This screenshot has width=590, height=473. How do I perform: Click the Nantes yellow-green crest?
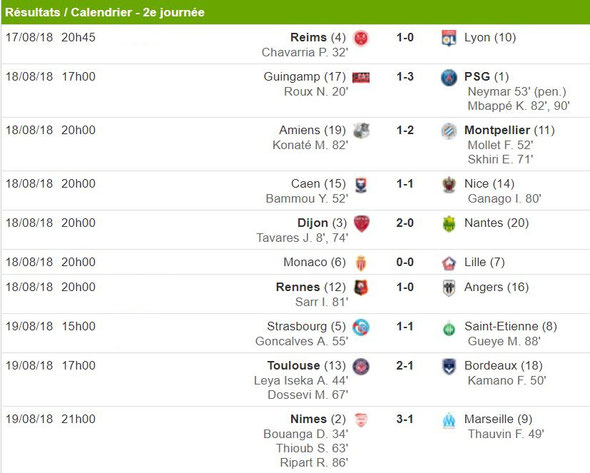[x=449, y=224]
